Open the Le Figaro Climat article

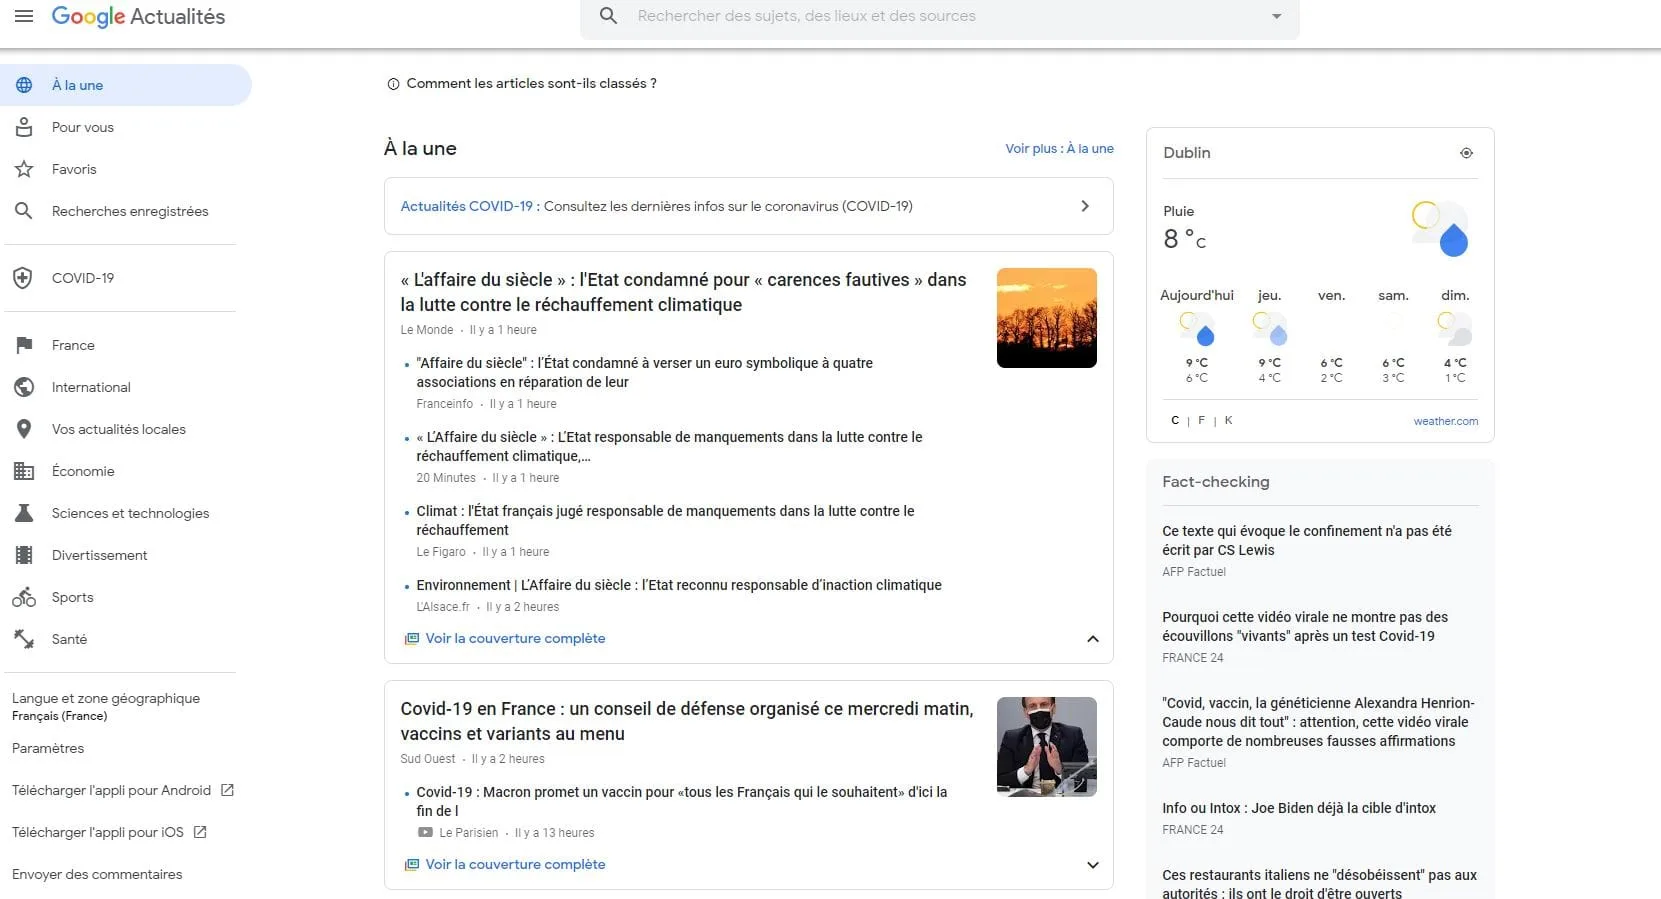(x=665, y=520)
